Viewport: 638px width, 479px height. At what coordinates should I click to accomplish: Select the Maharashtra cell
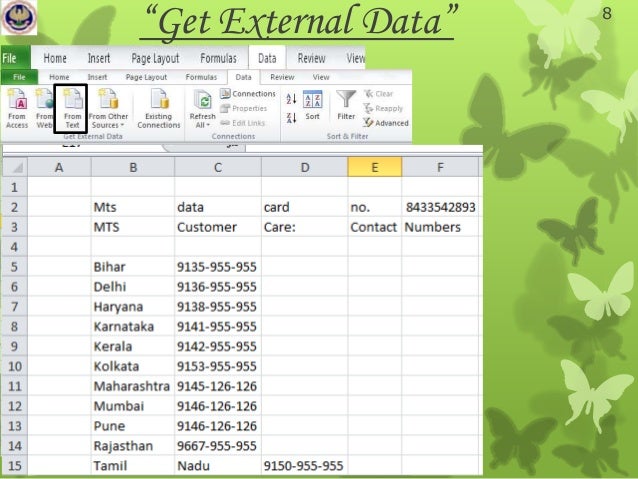click(x=133, y=386)
